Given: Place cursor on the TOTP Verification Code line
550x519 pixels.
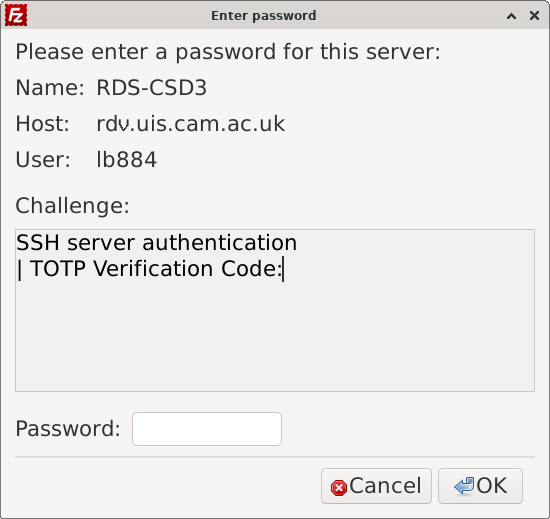Looking at the screenshot, I should click(x=150, y=269).
